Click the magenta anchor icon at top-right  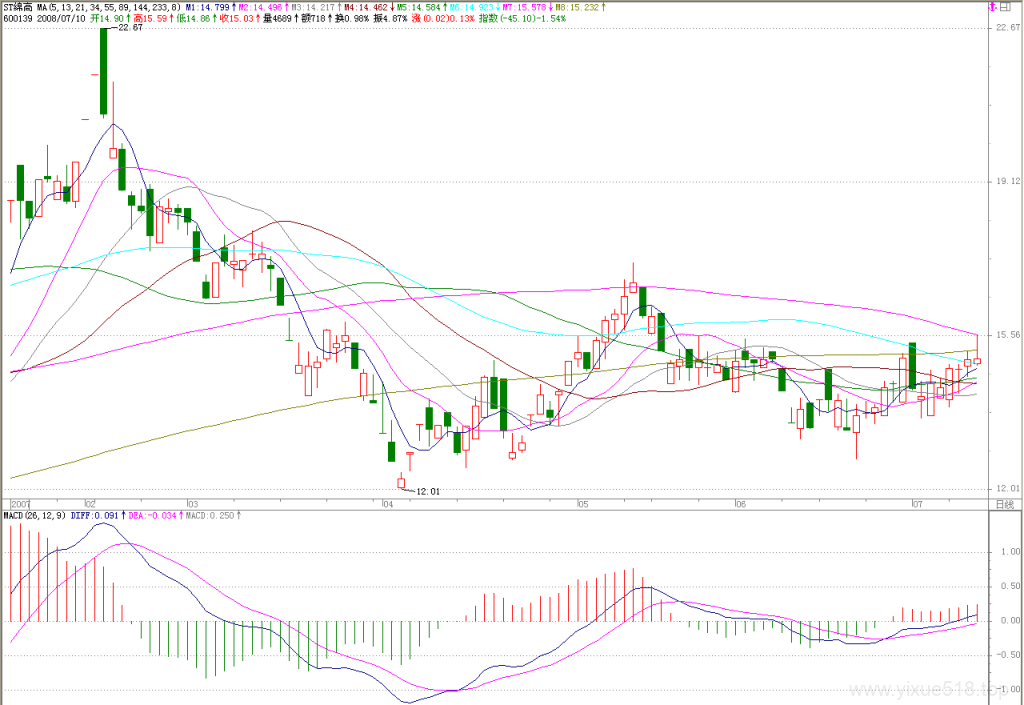click(993, 7)
